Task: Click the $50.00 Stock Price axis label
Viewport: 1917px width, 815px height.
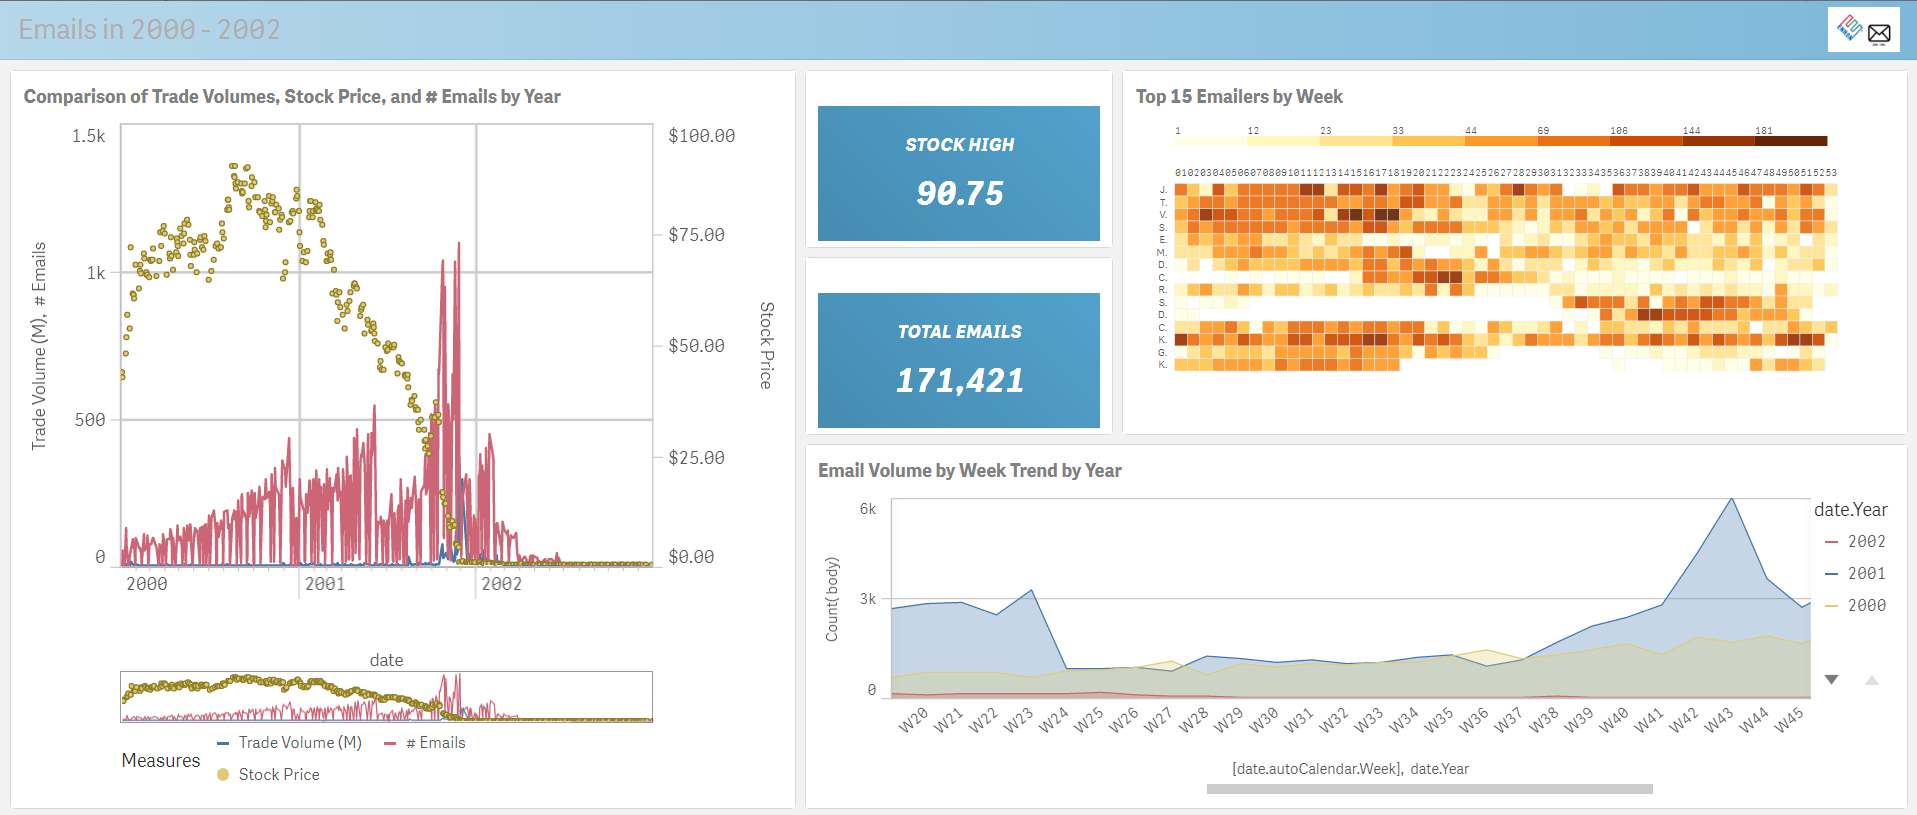Action: (x=697, y=346)
